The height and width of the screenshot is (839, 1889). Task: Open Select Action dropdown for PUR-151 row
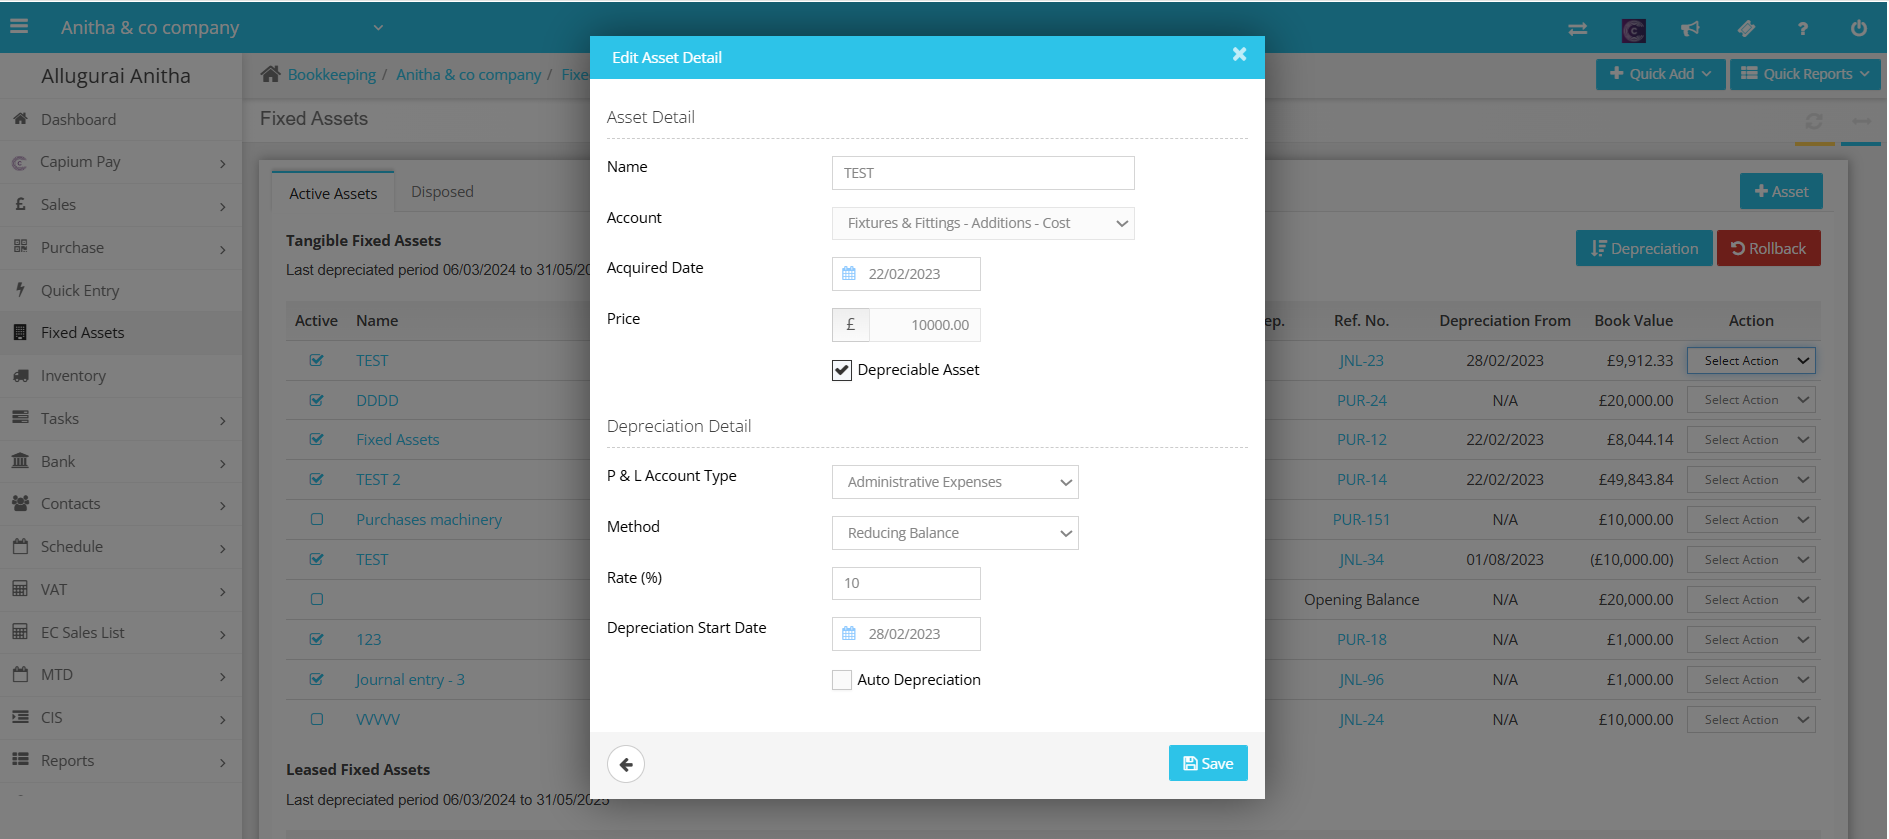pyautogui.click(x=1751, y=520)
